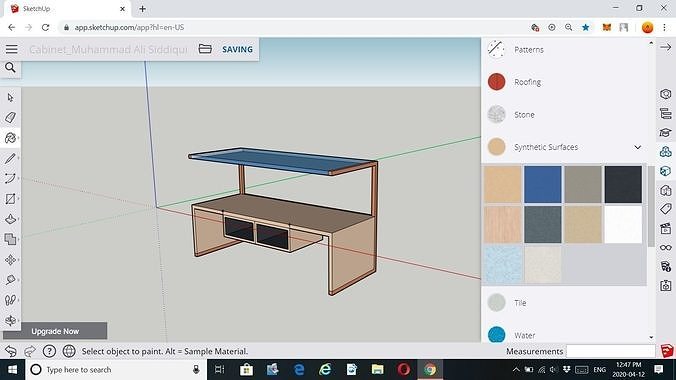Viewport: 676px width, 380px height.
Task: Choose the Move tool
Action: coord(10,260)
